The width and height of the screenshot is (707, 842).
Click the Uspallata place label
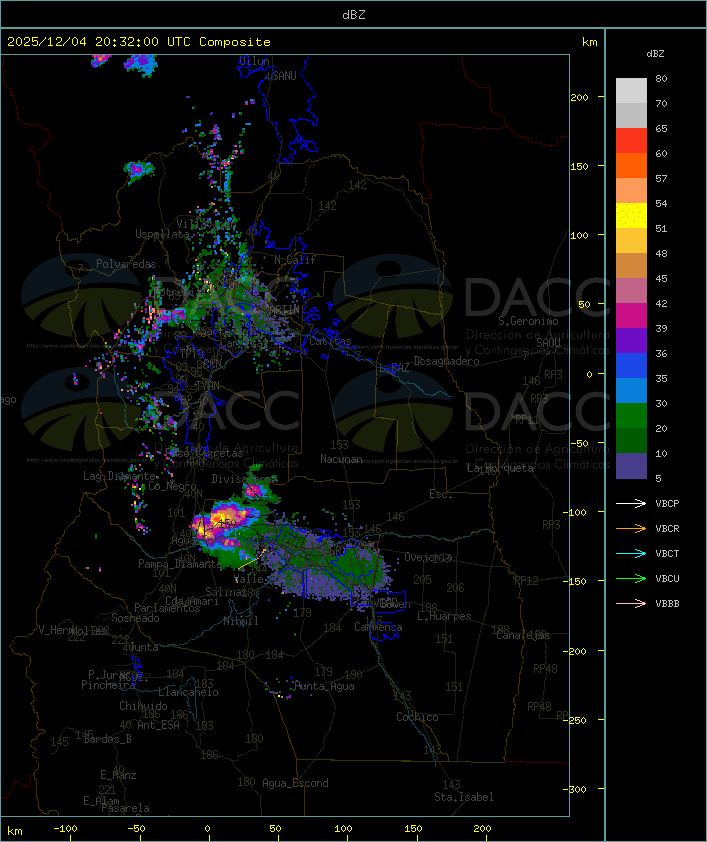click(x=162, y=234)
